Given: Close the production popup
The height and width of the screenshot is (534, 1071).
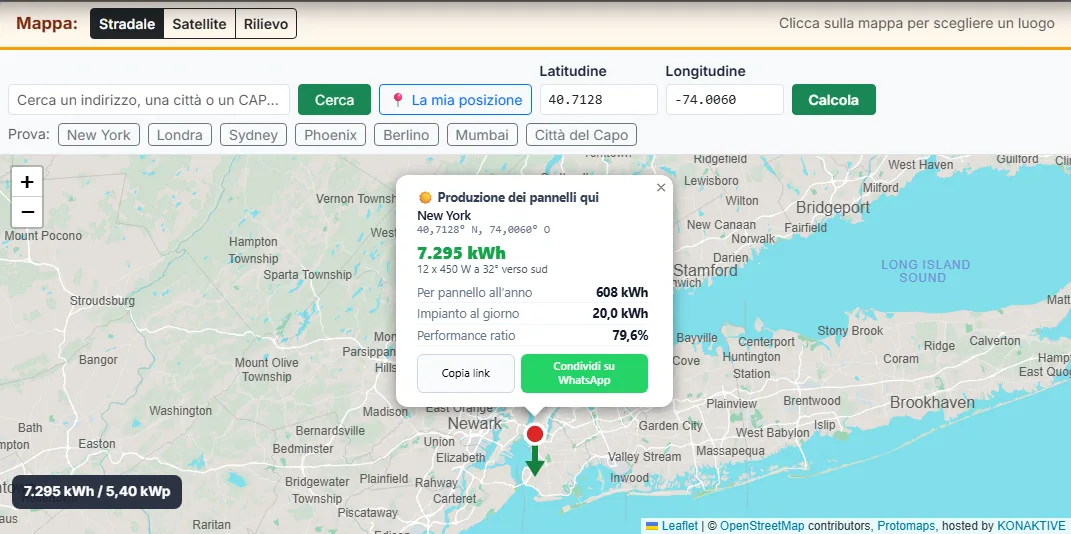Looking at the screenshot, I should click(x=660, y=187).
